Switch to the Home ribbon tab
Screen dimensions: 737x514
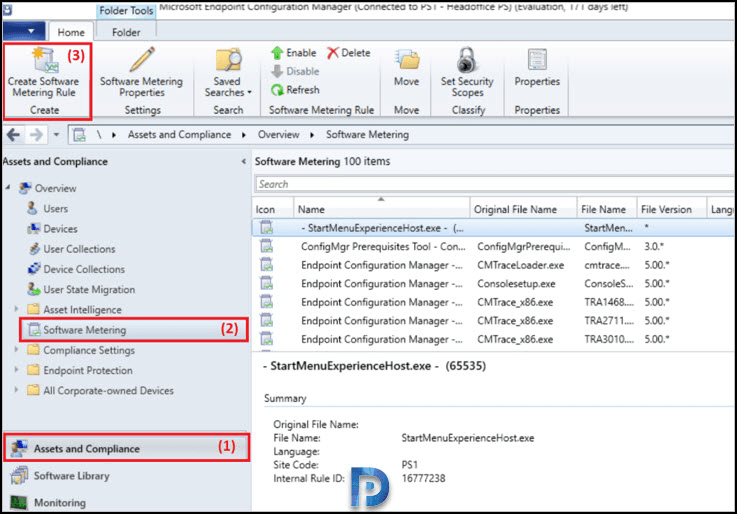click(71, 32)
